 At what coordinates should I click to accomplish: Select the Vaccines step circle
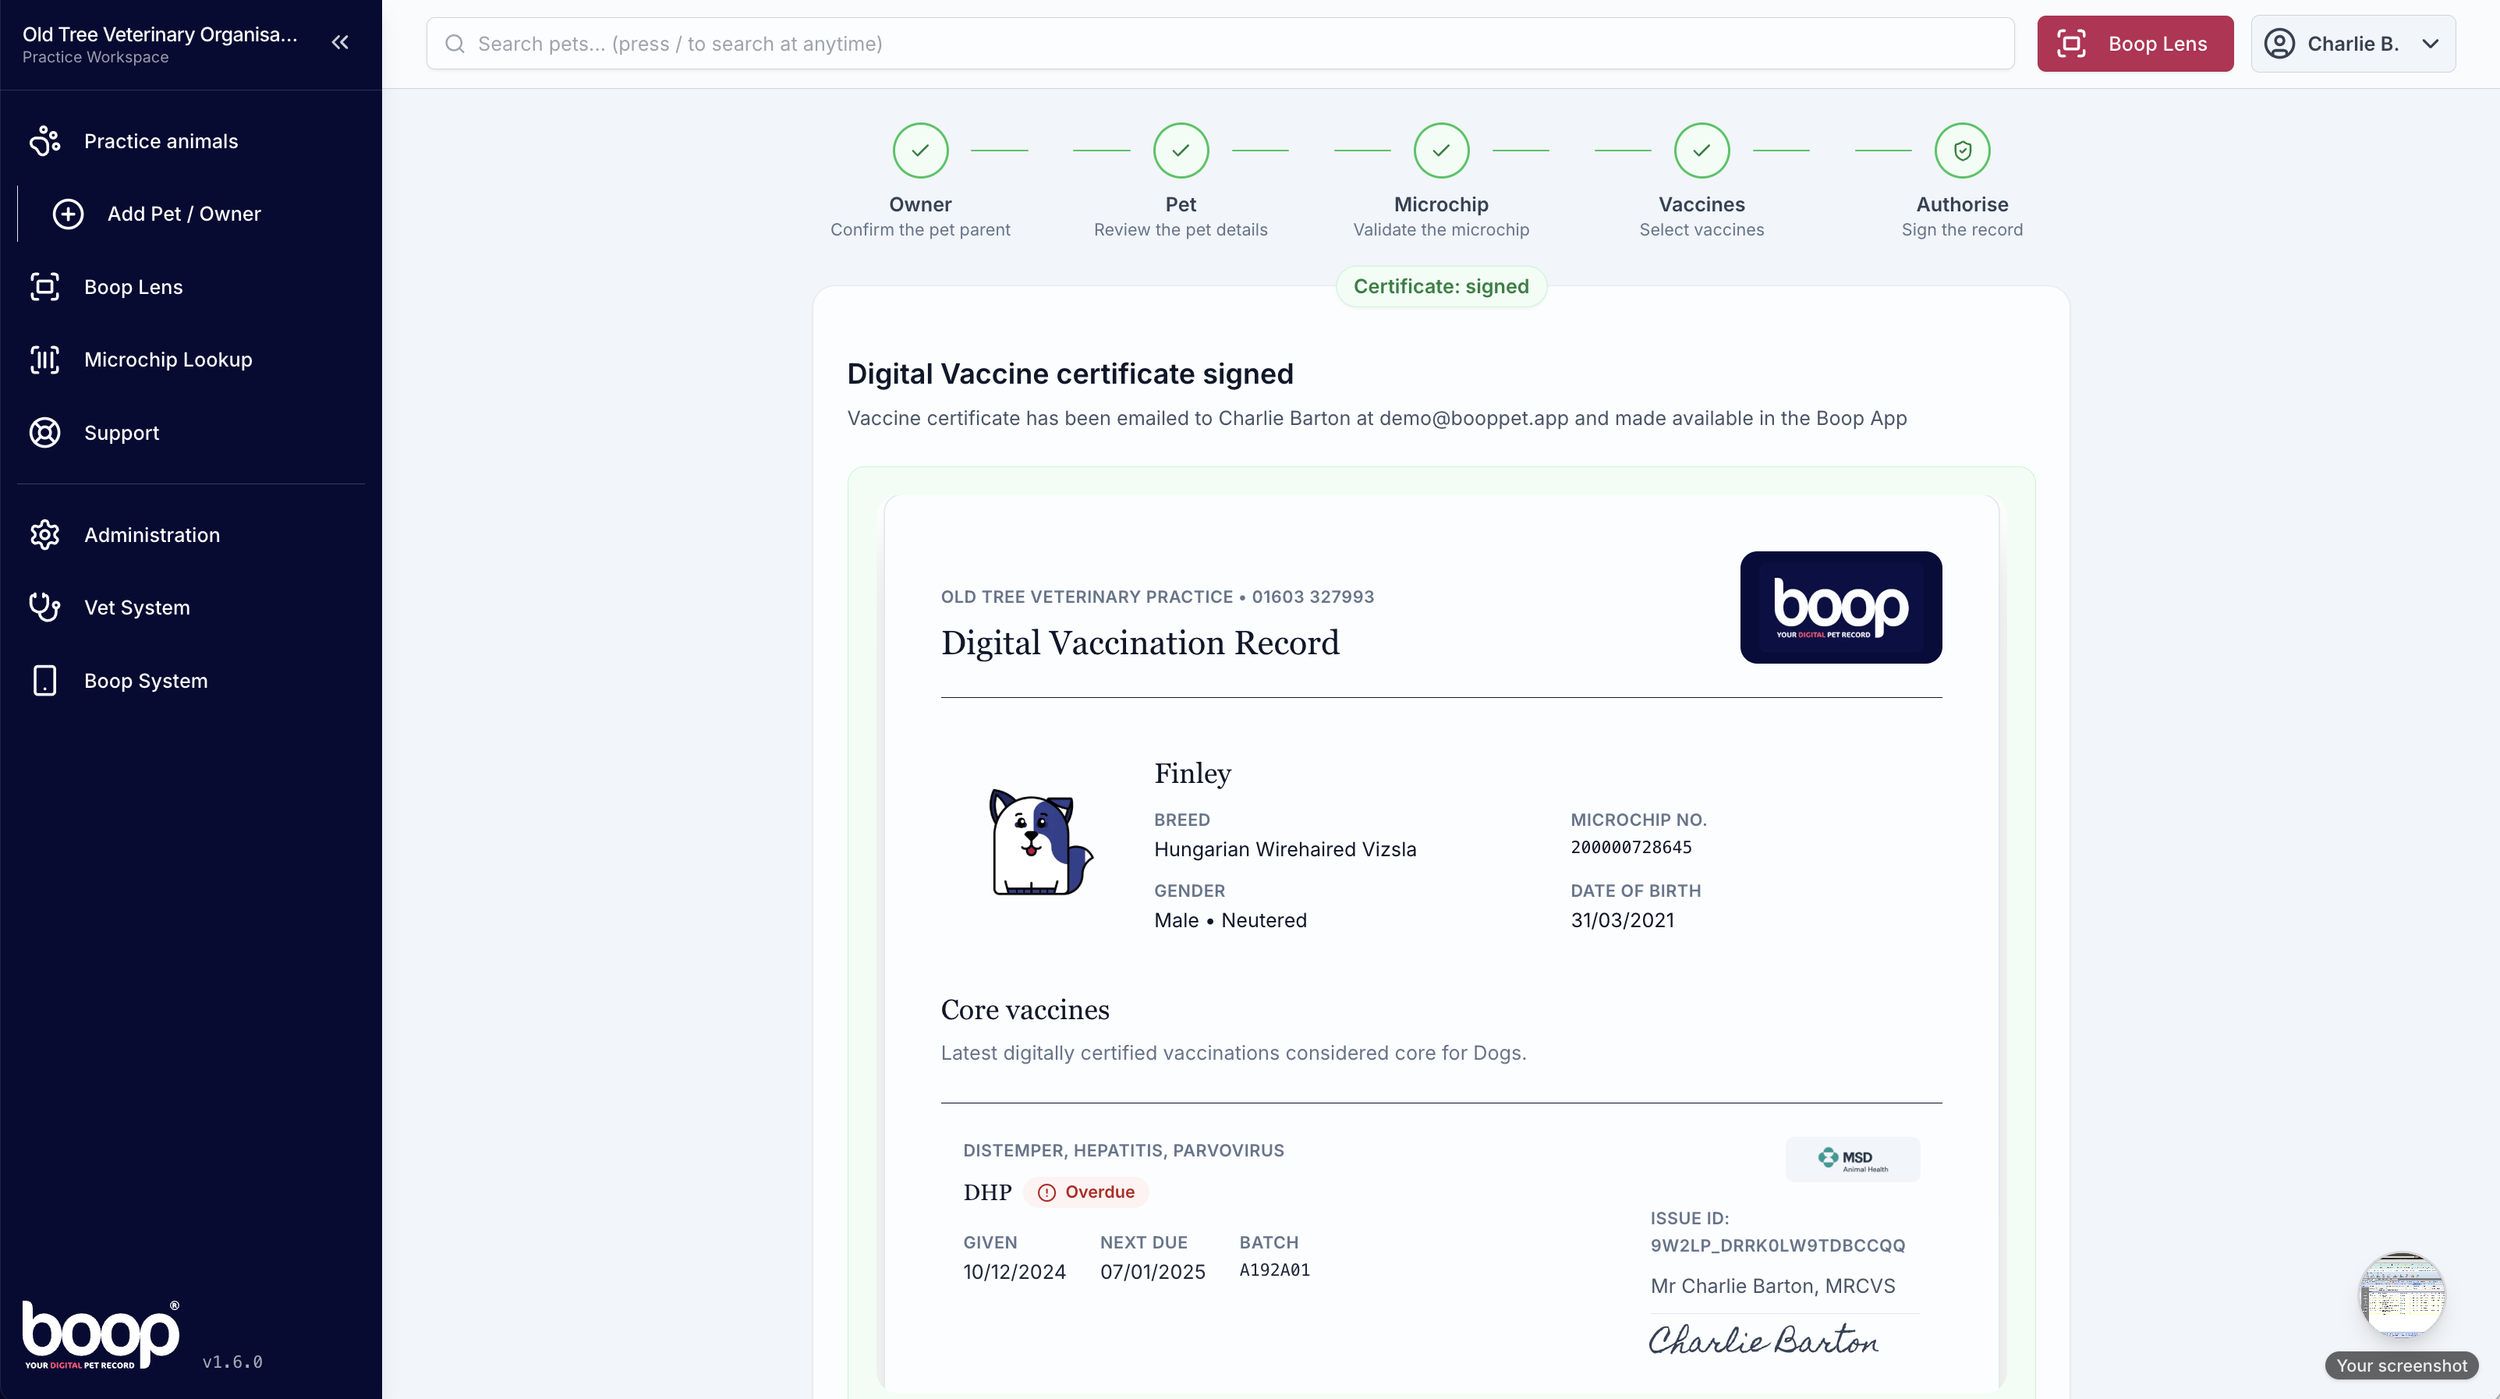[x=1701, y=151]
